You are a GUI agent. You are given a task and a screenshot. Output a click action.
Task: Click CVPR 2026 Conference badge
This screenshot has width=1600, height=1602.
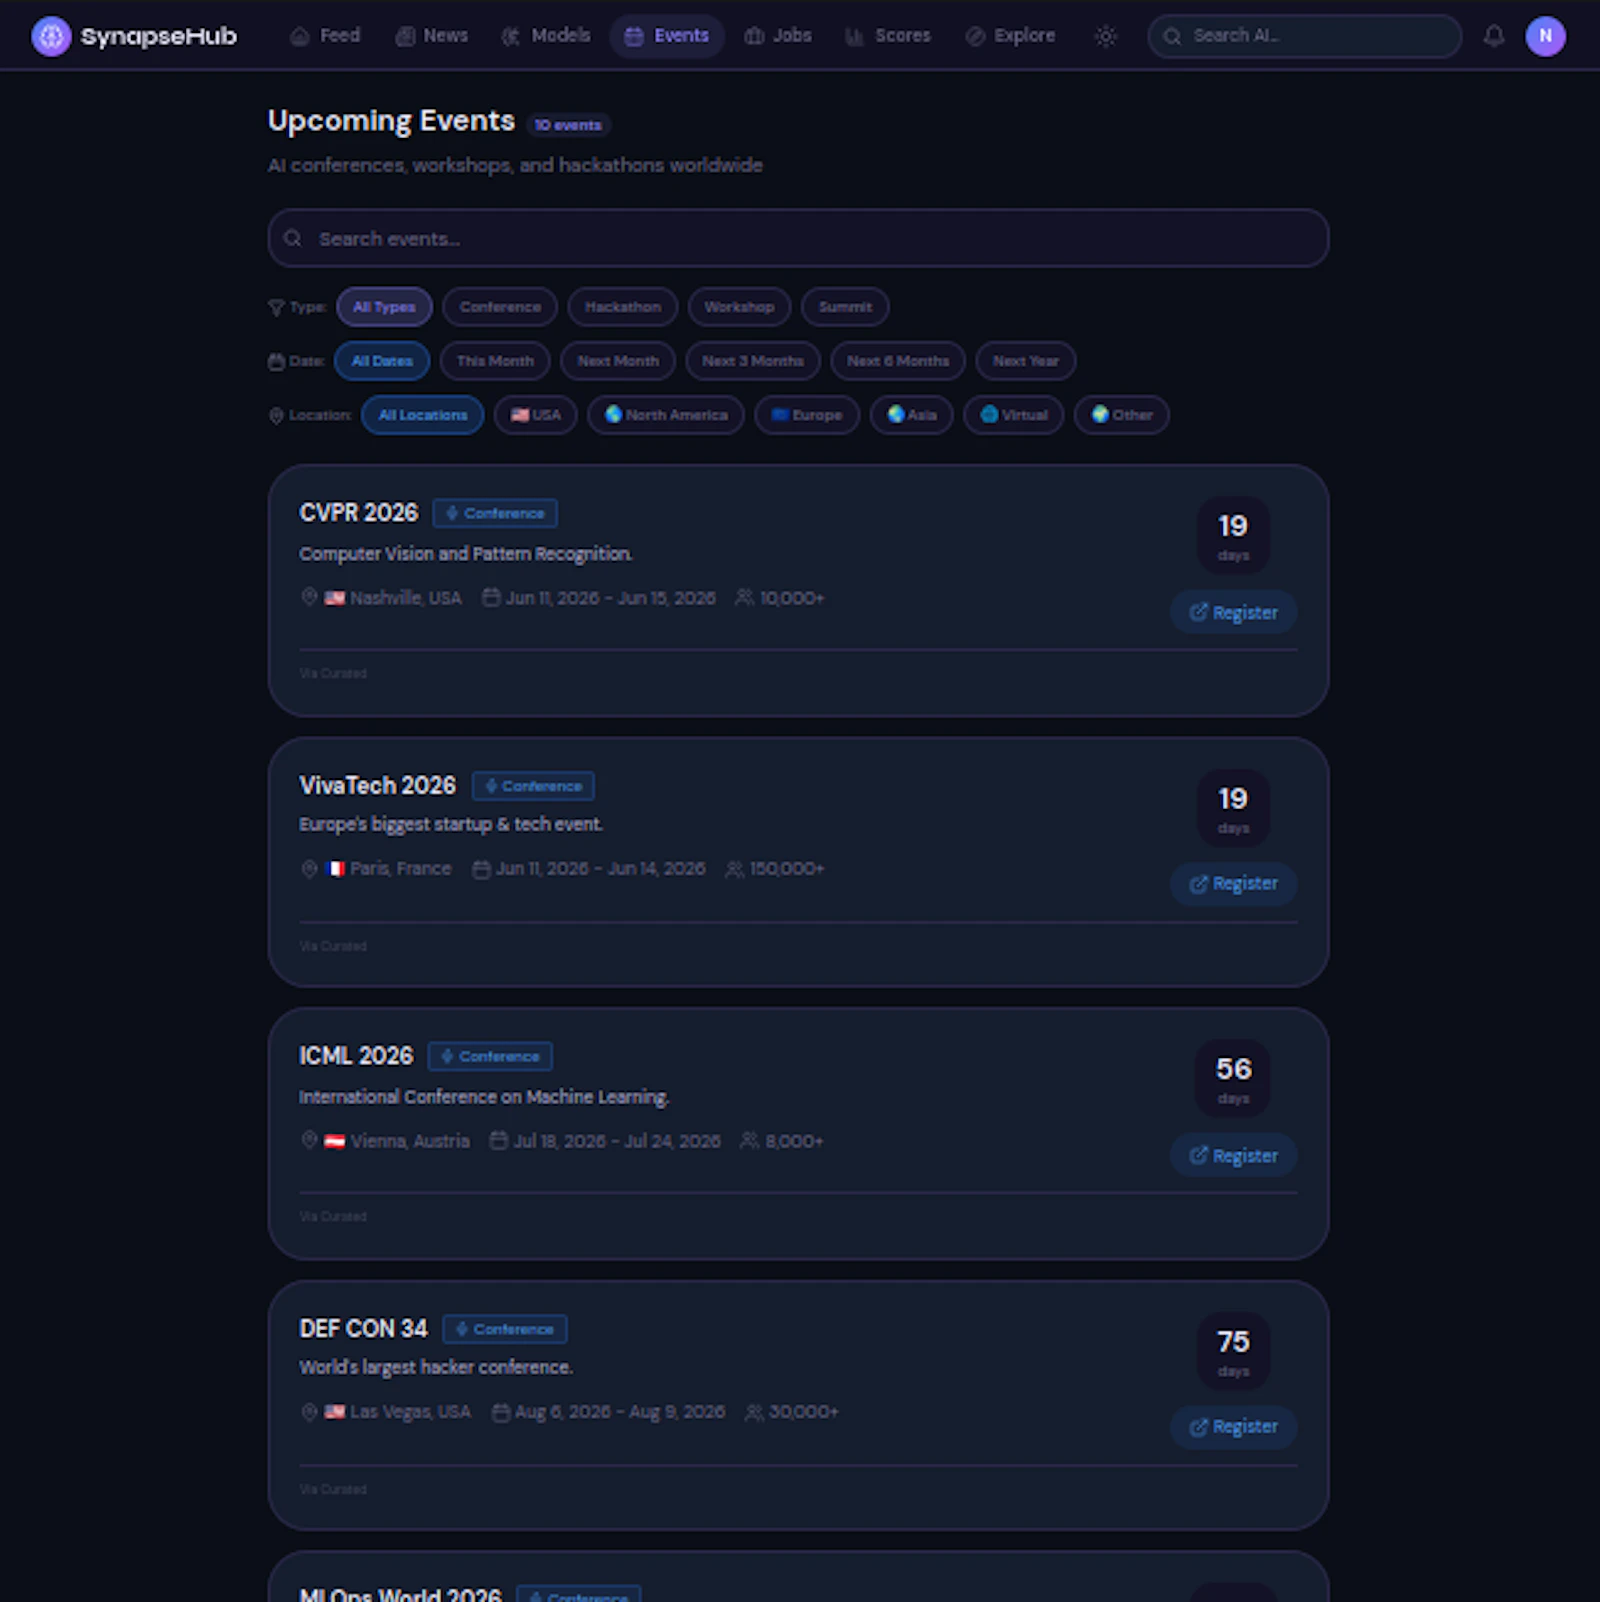tap(495, 513)
